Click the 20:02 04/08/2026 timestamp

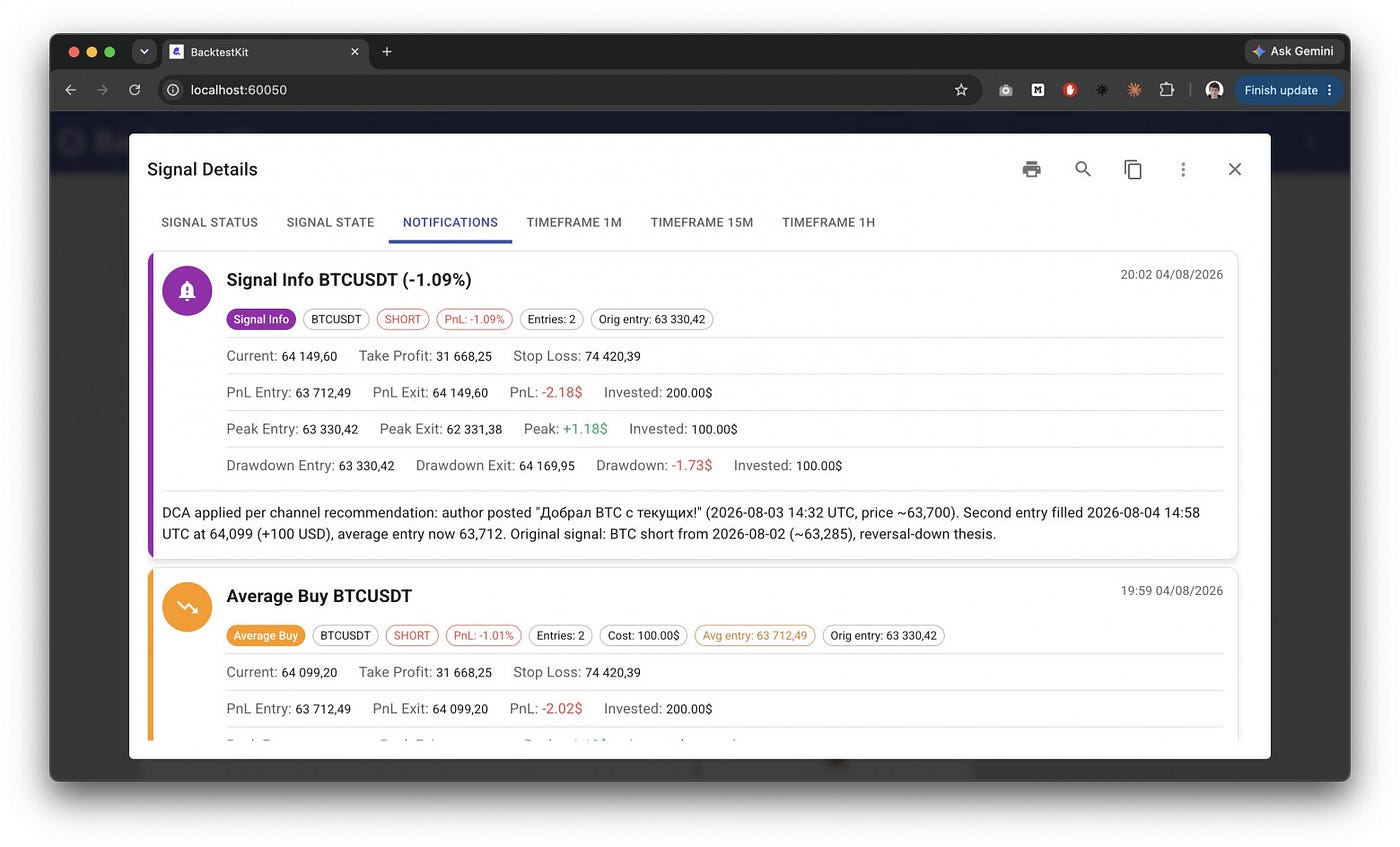click(x=1171, y=275)
